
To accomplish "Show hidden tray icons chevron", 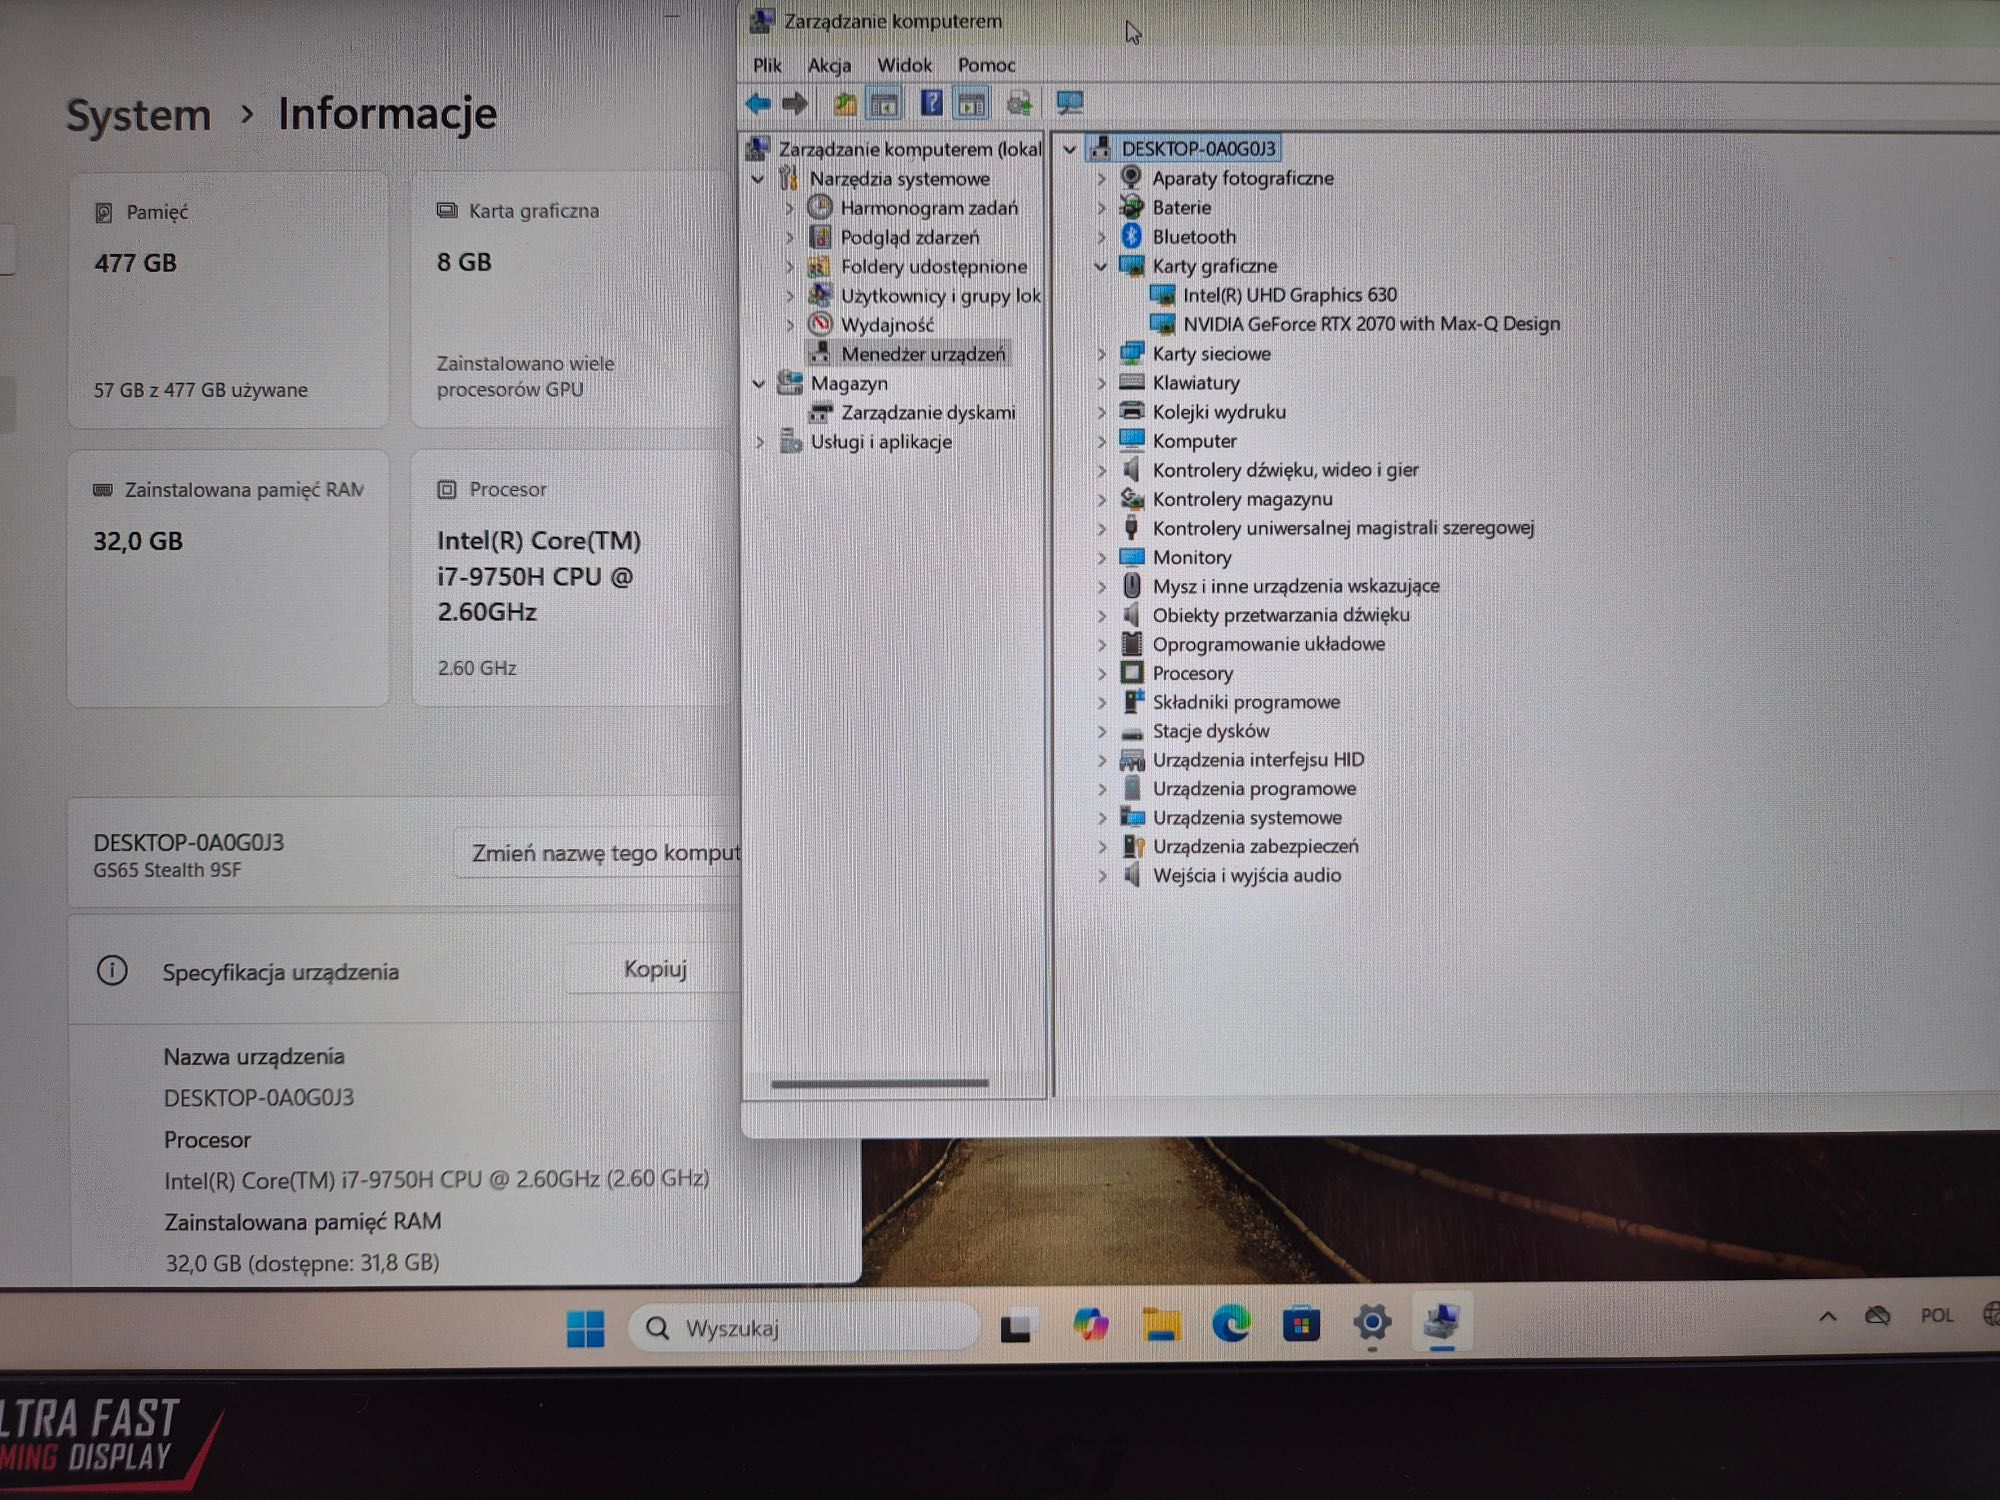I will pyautogui.click(x=1827, y=1316).
